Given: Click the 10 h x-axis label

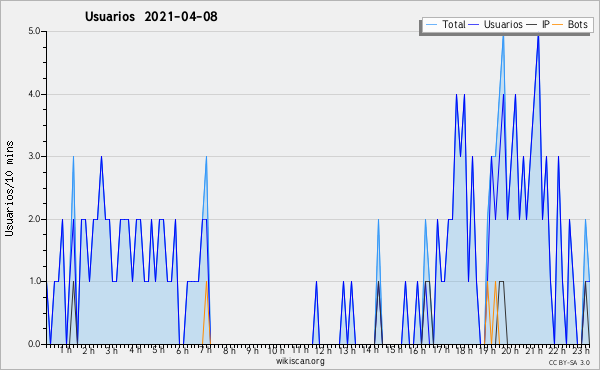Looking at the screenshot, I should pos(276,350).
